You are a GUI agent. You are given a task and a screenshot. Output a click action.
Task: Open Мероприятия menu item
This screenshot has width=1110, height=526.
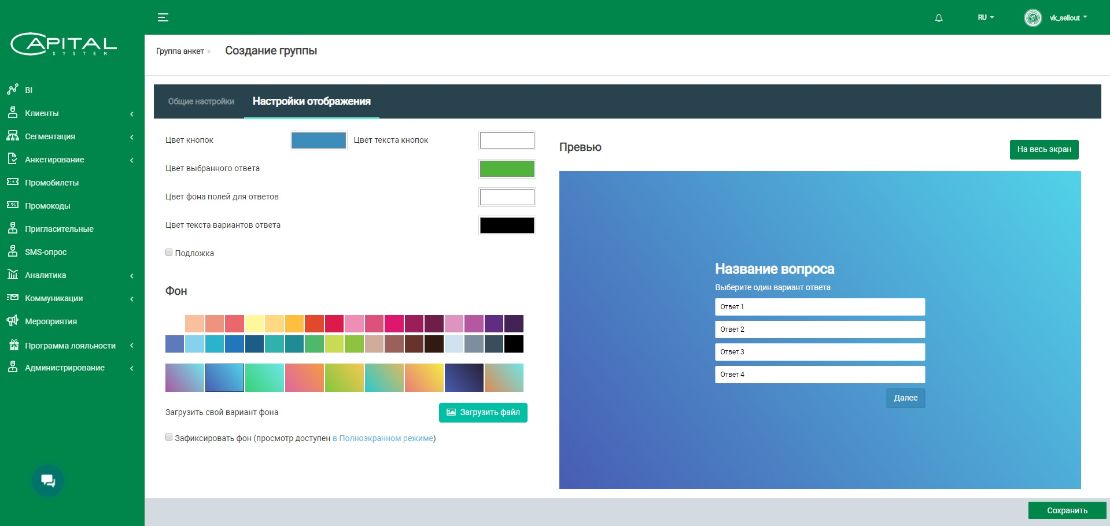pyautogui.click(x=51, y=321)
